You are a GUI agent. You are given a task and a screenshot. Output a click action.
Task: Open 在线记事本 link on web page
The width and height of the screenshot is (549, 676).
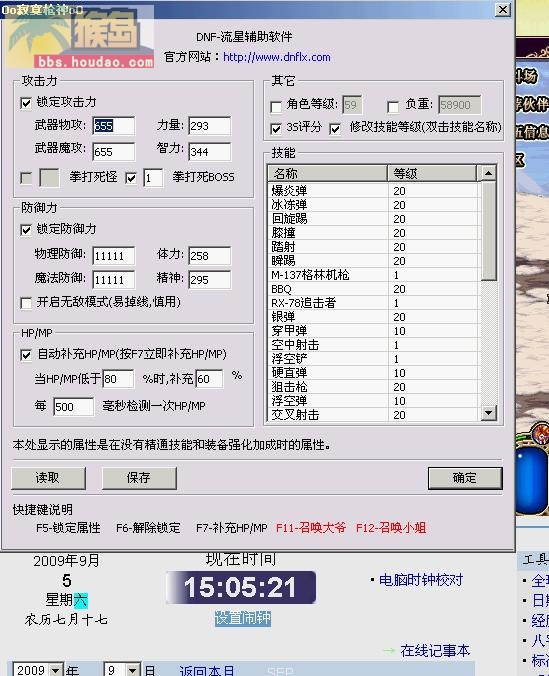tap(435, 651)
